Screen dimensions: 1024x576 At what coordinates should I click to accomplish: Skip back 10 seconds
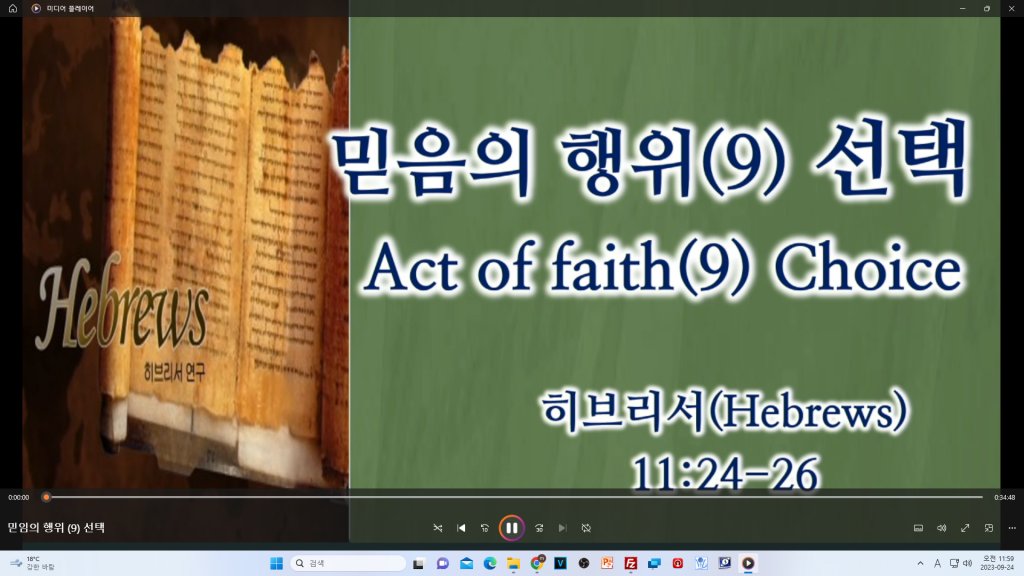(x=485, y=527)
